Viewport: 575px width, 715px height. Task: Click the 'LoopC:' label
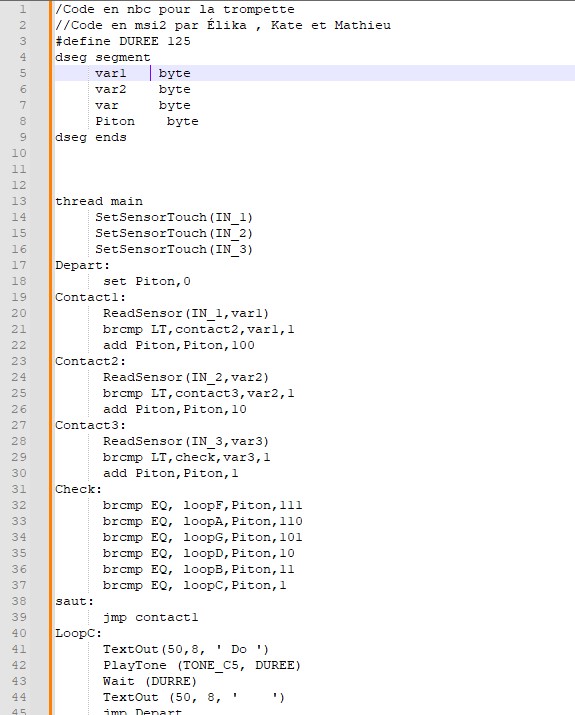click(78, 633)
